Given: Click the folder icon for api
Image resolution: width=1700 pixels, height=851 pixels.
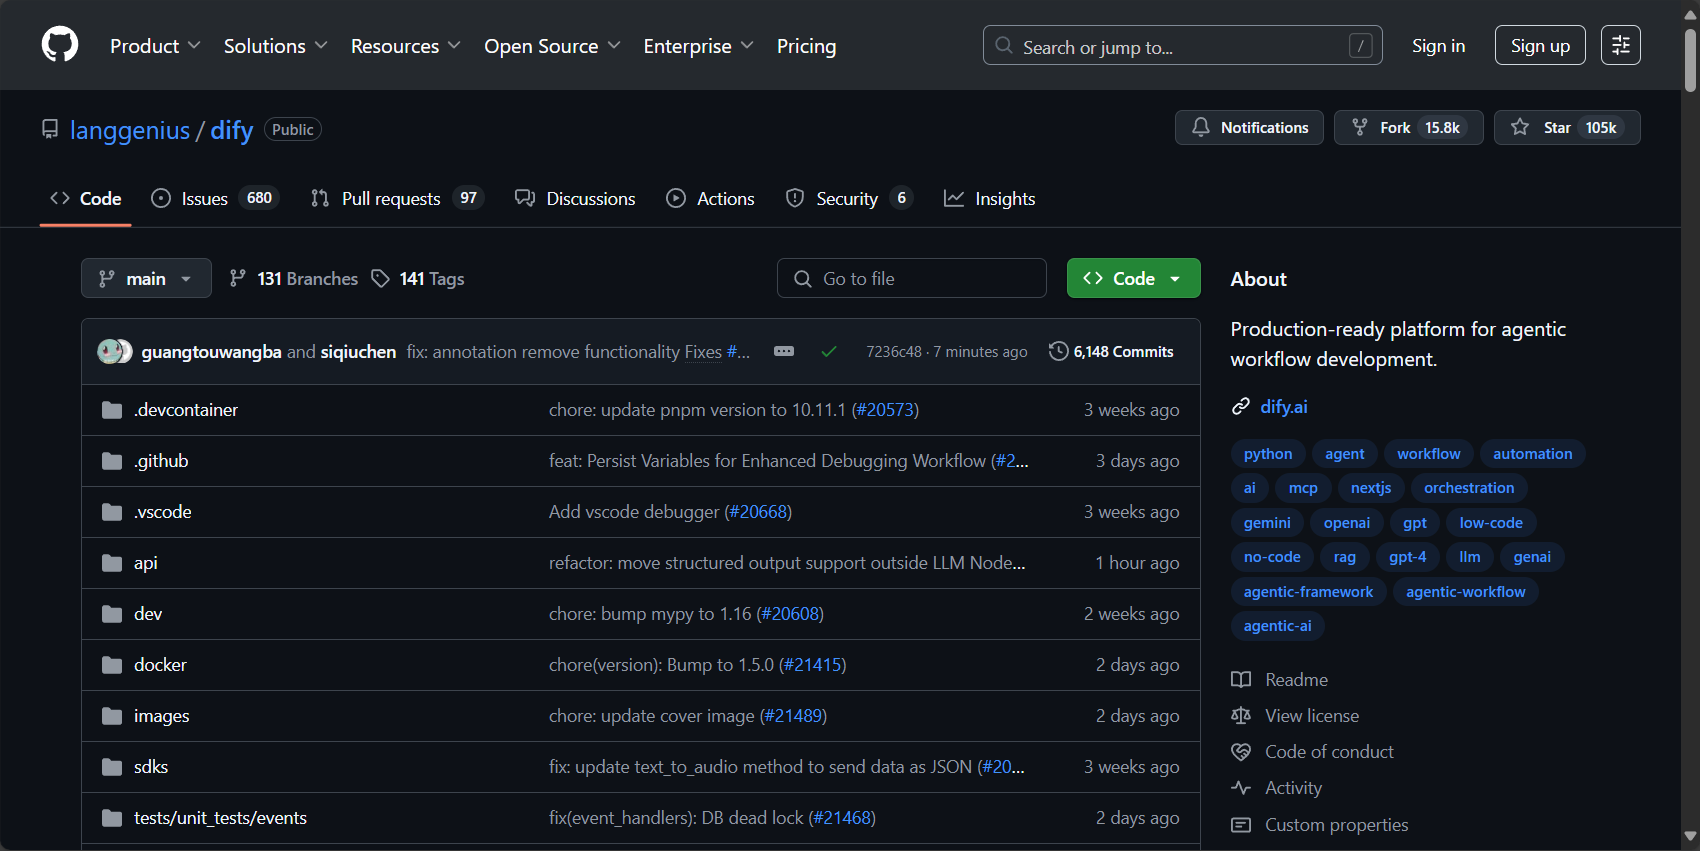Looking at the screenshot, I should [x=112, y=563].
